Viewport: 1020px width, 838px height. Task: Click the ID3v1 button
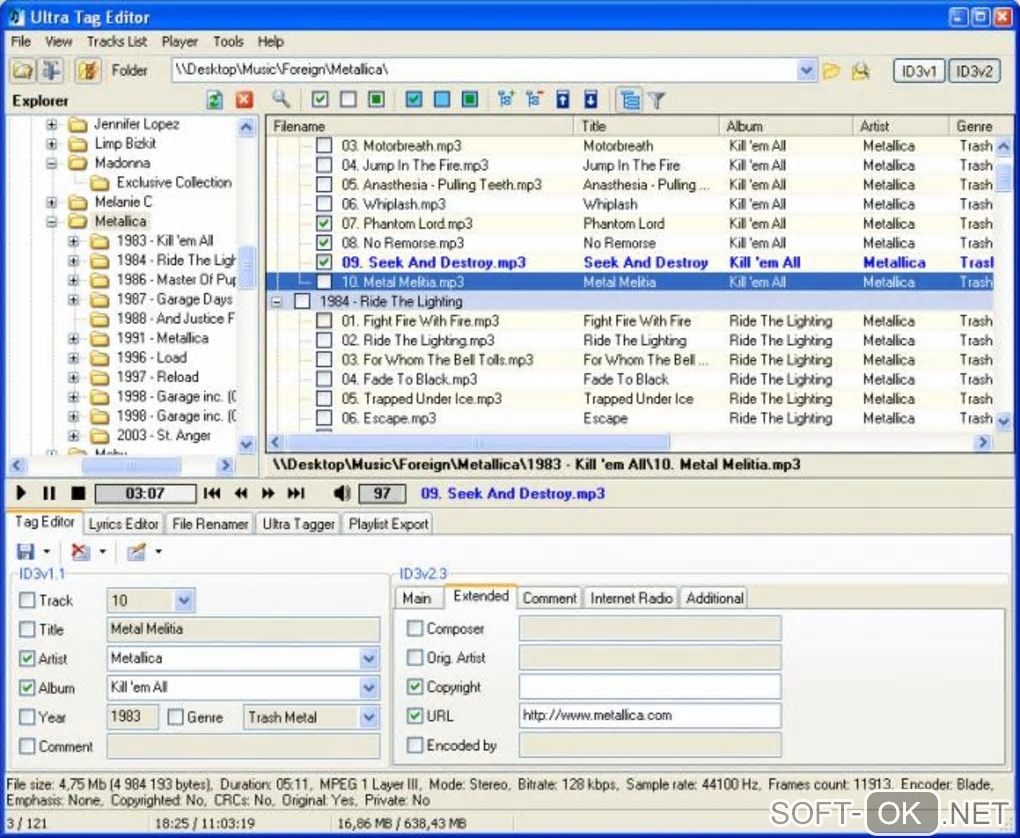[918, 70]
